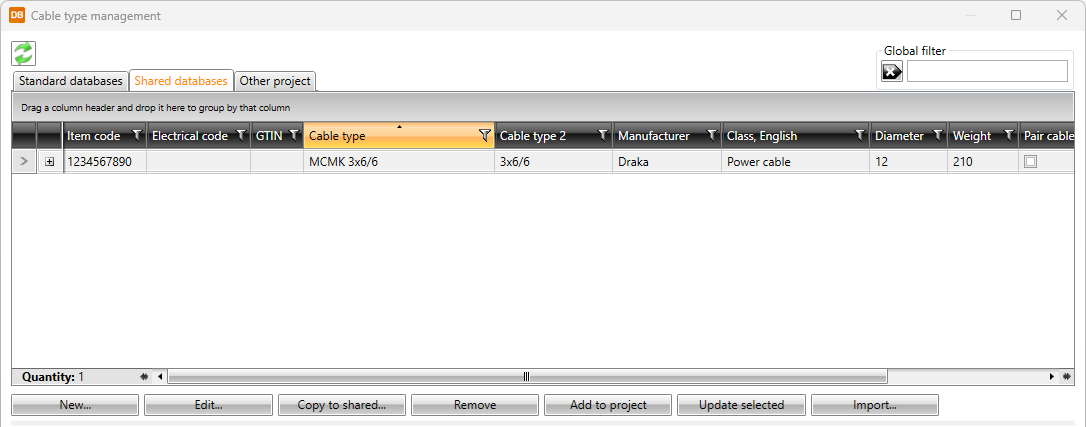Click the Manufacturer column filter icon
Screen dimensions: 1086x427
711,136
